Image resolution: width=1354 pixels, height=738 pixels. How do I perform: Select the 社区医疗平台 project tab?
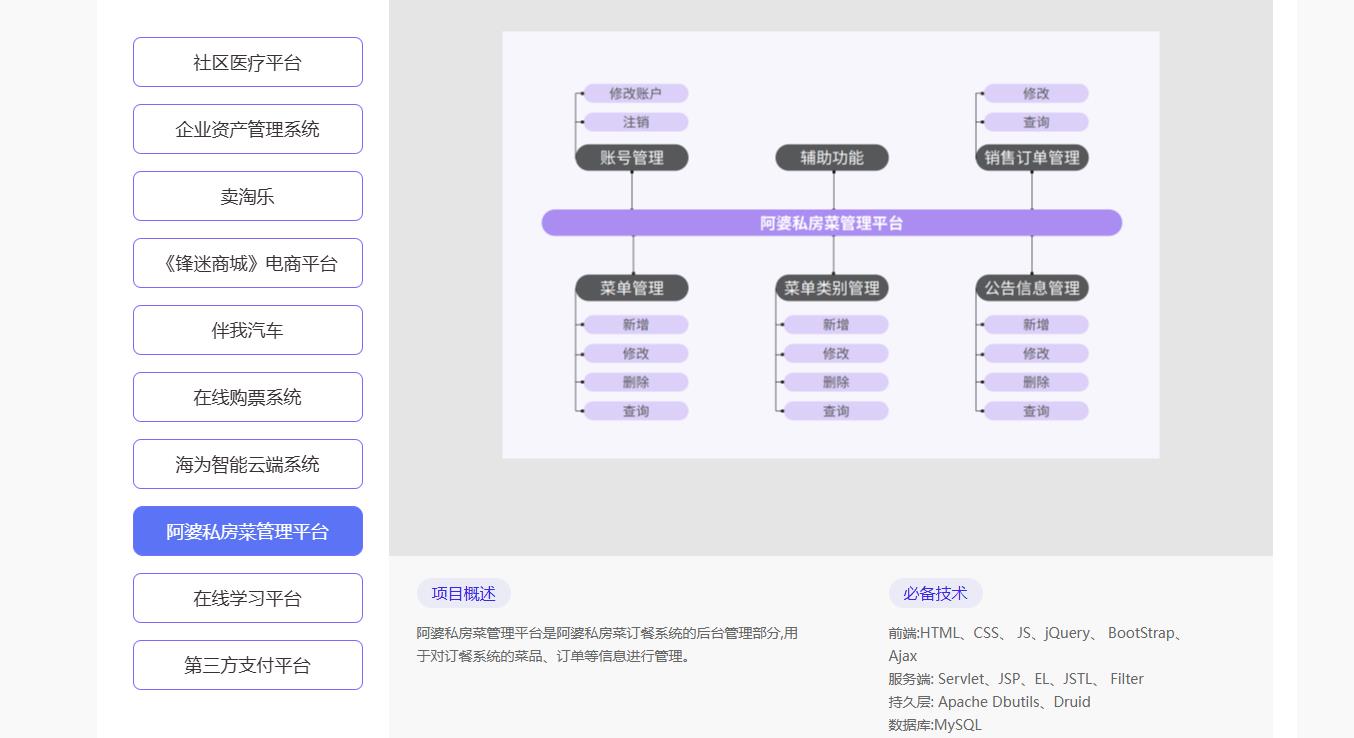[x=247, y=62]
